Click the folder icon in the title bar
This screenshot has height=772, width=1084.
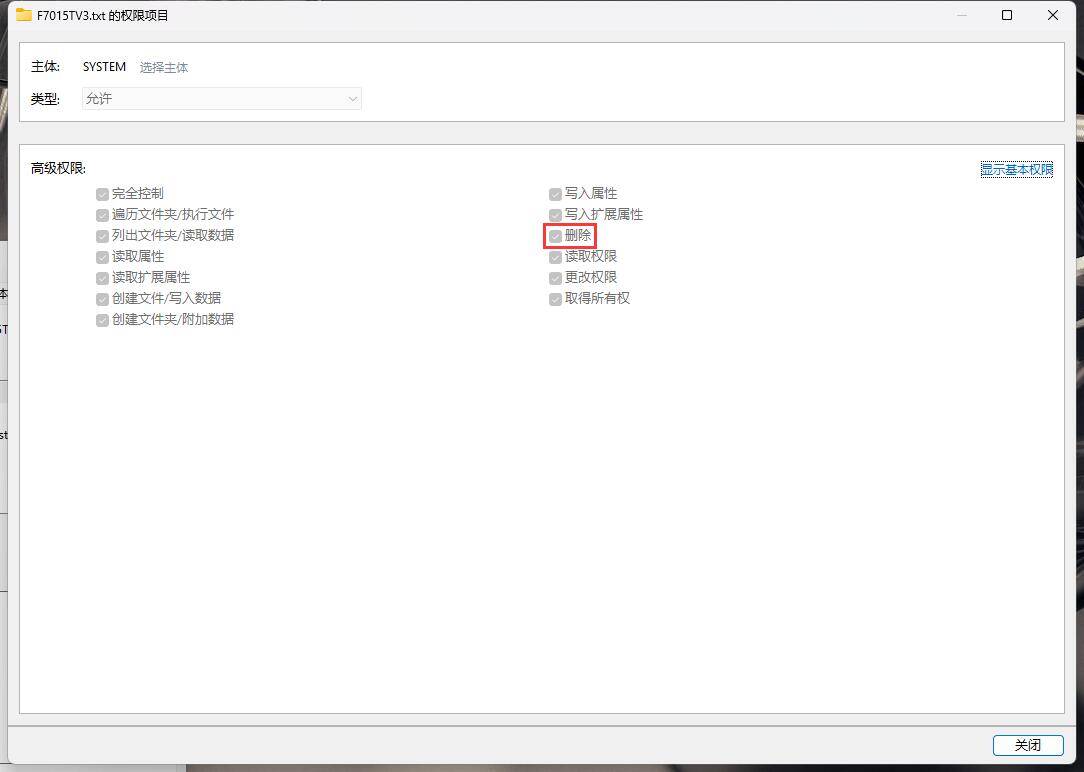click(24, 15)
